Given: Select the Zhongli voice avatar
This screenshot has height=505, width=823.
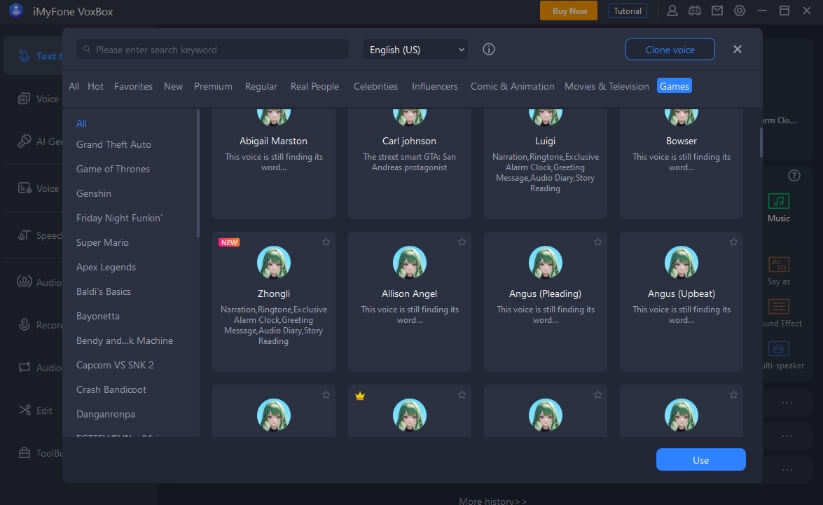Looking at the screenshot, I should point(273,262).
